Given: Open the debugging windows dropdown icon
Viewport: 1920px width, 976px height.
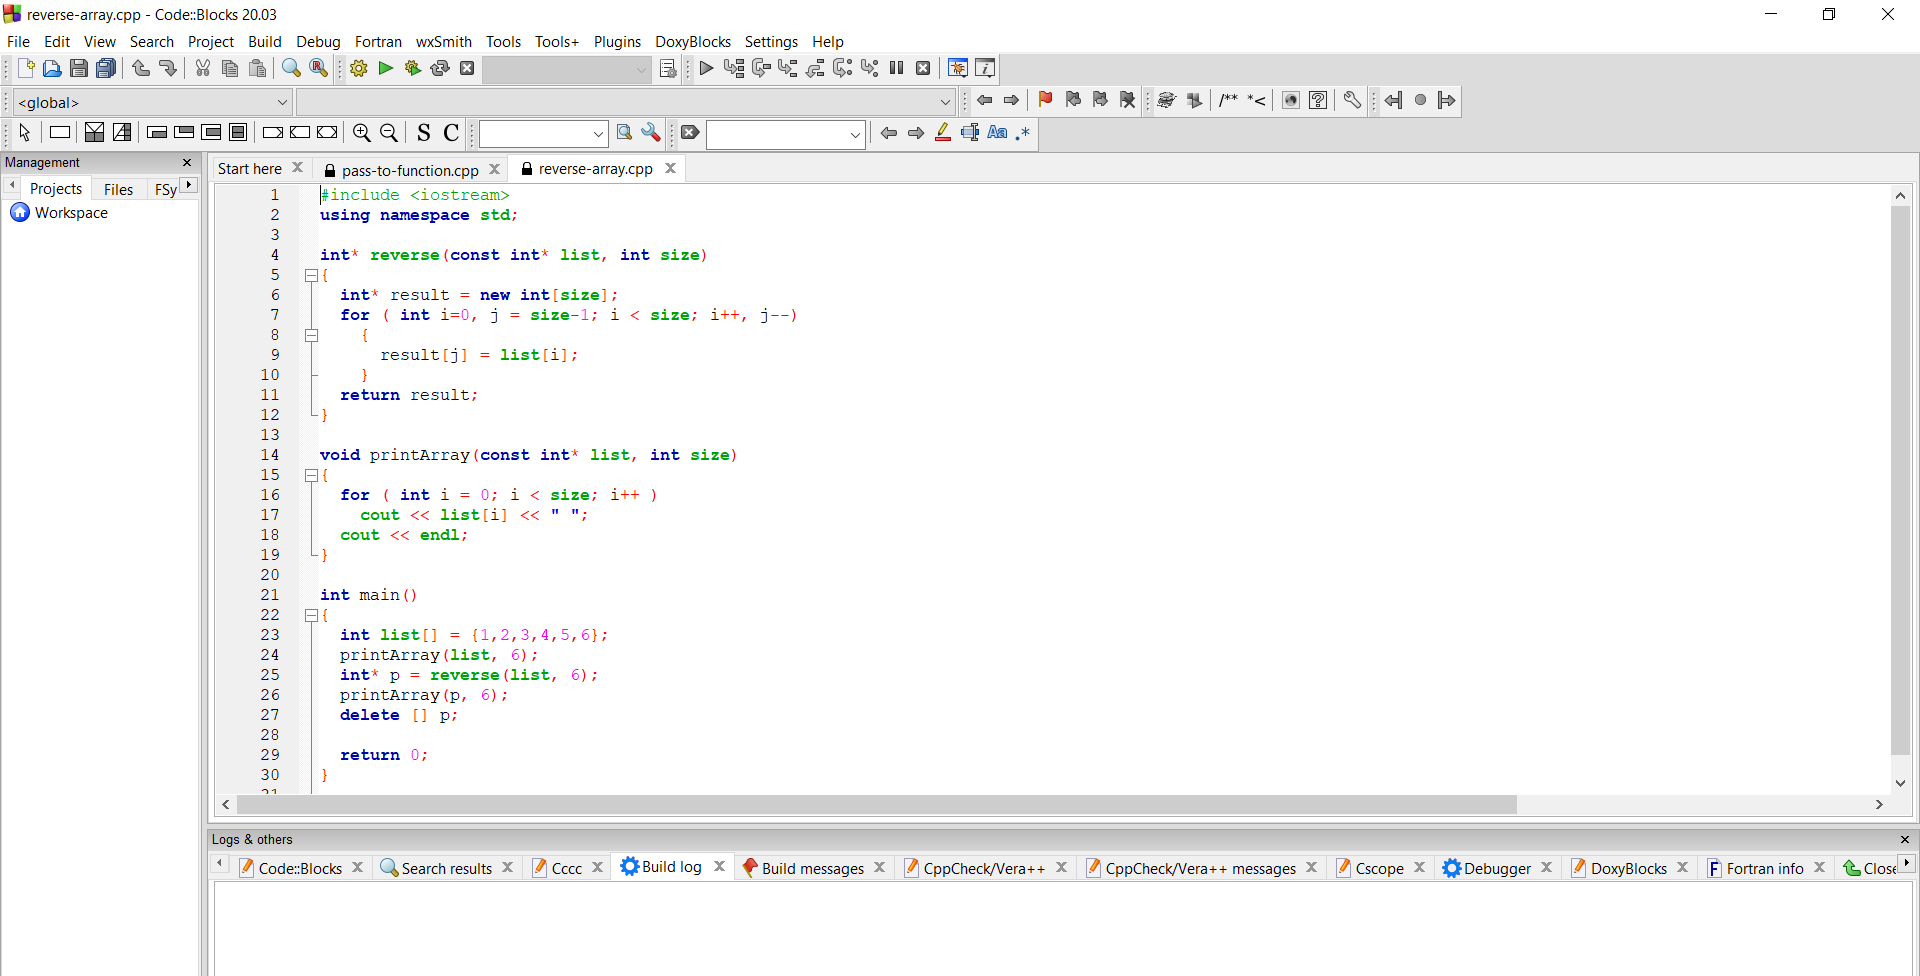Looking at the screenshot, I should coord(958,68).
